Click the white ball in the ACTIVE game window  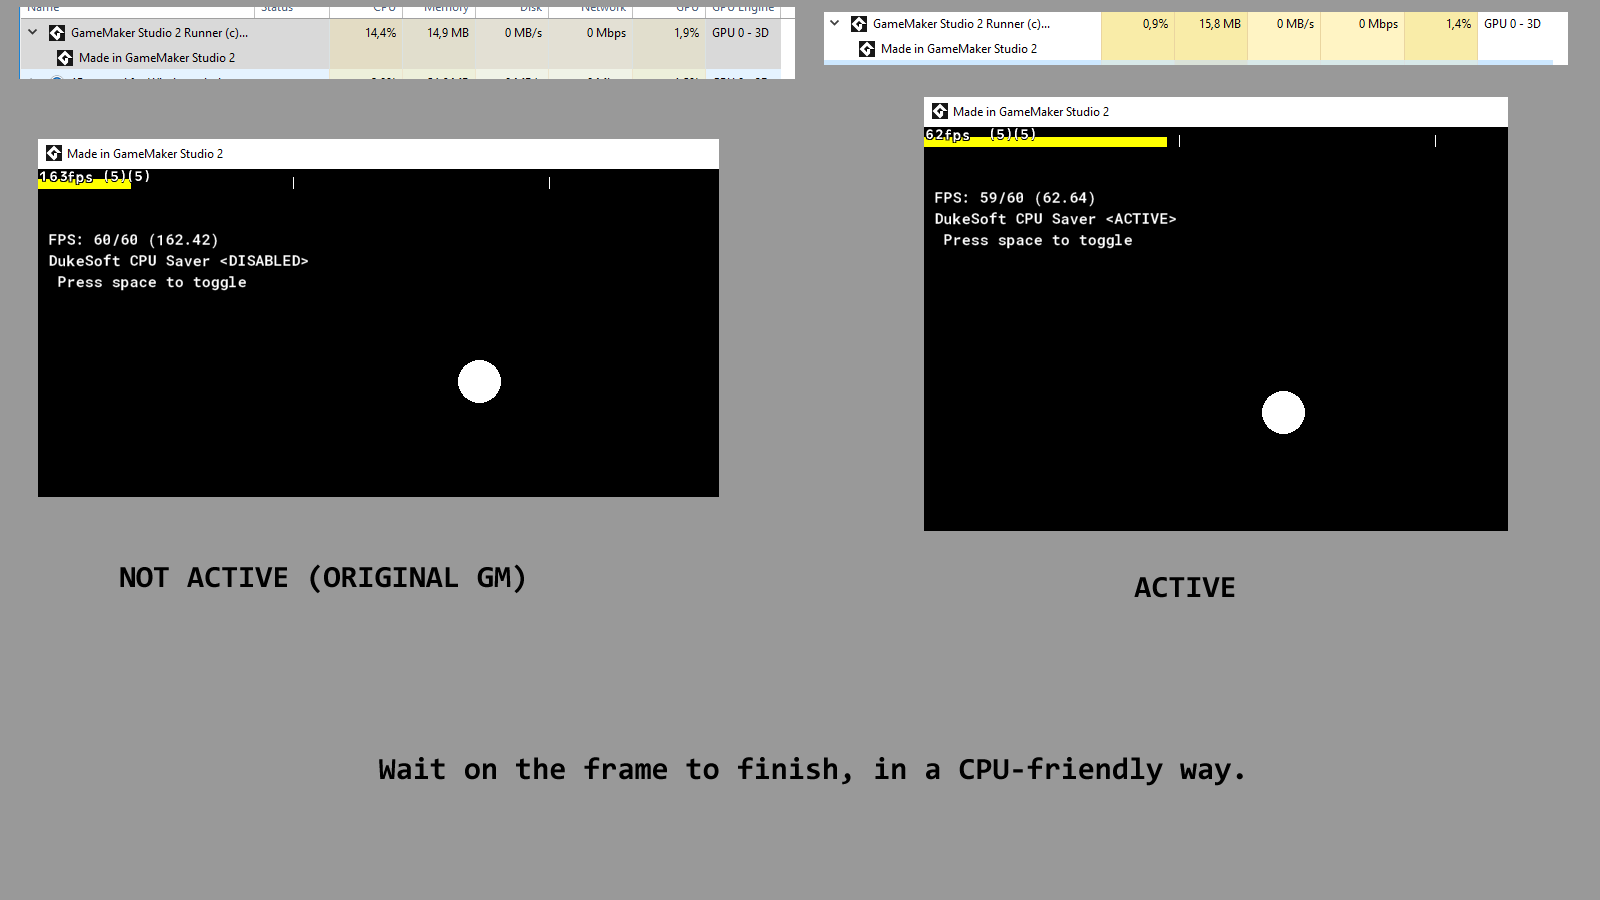click(1283, 412)
